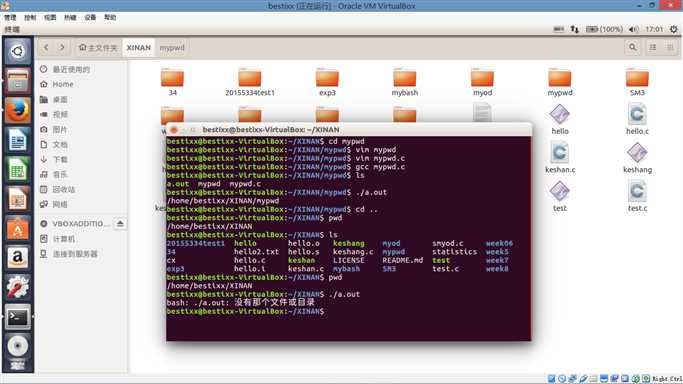Viewport: 683px width, 384px height.
Task: Go forward in the file manager
Action: [x=62, y=47]
